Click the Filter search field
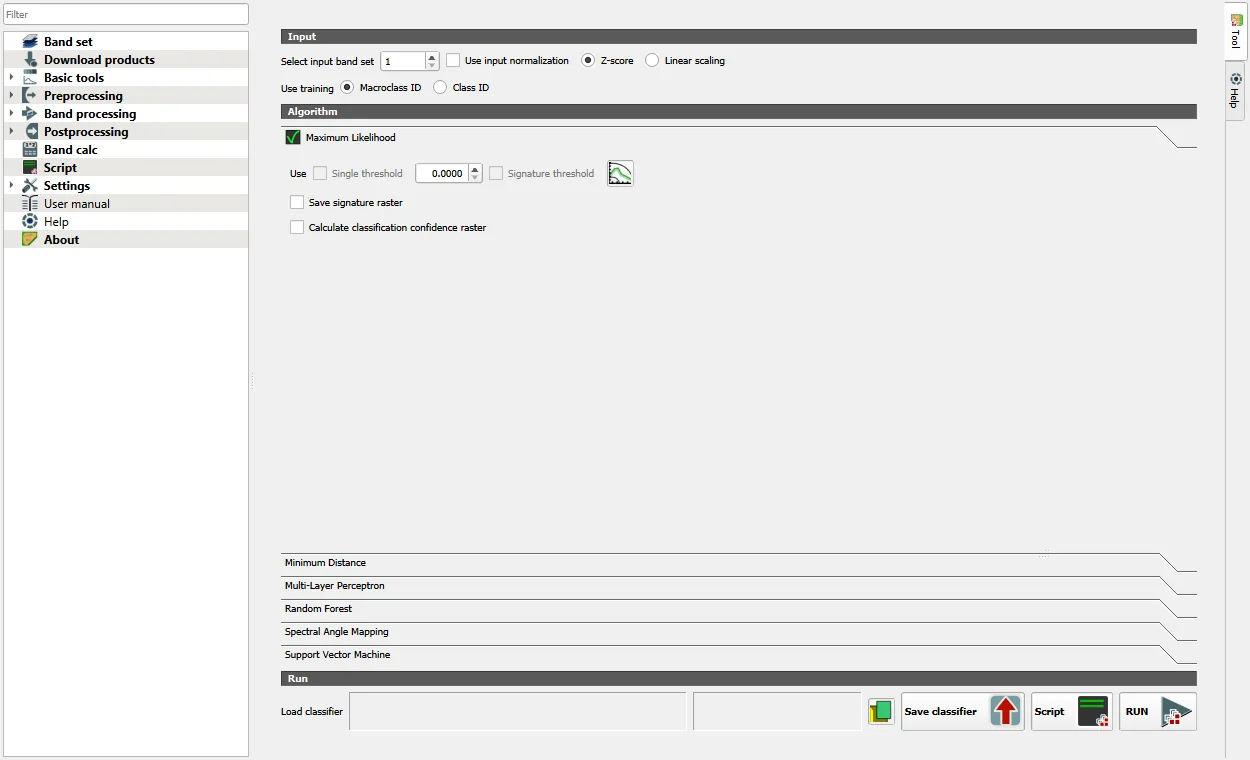Viewport: 1250px width, 760px height. pyautogui.click(x=126, y=14)
